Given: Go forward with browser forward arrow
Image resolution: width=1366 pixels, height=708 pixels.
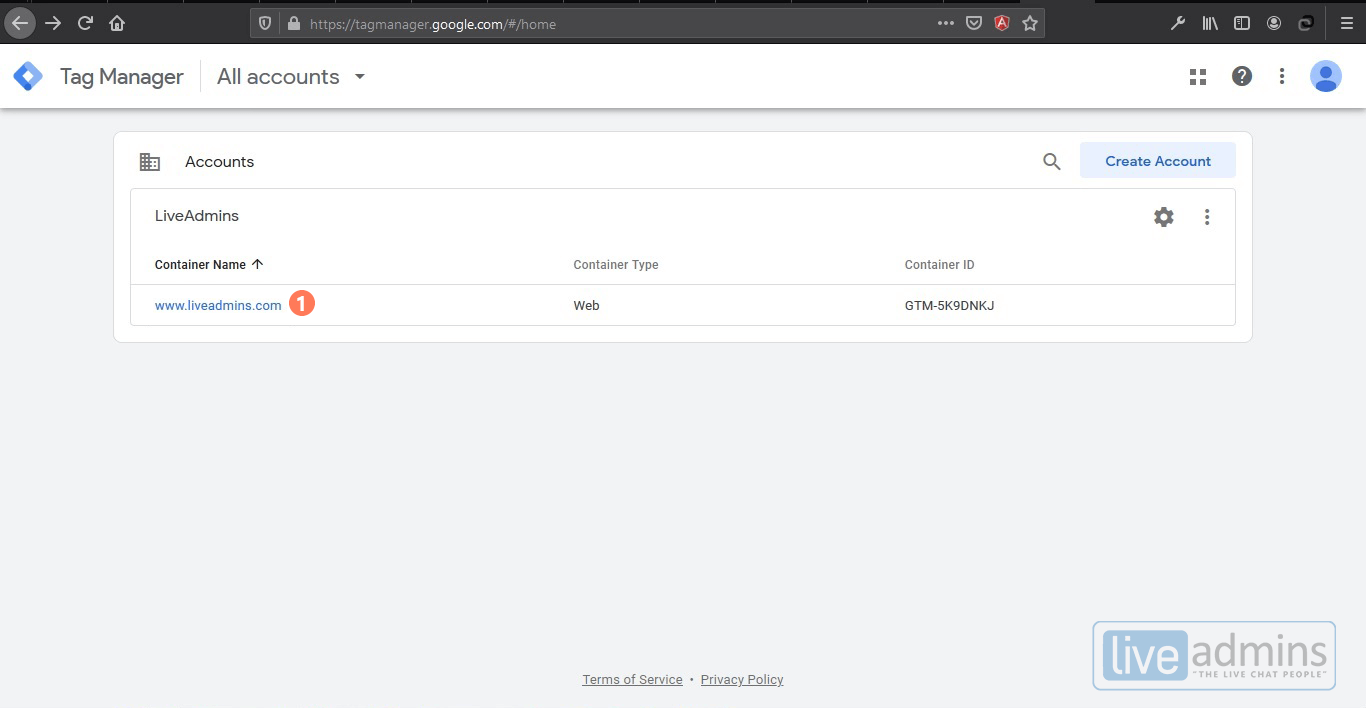Looking at the screenshot, I should point(53,23).
